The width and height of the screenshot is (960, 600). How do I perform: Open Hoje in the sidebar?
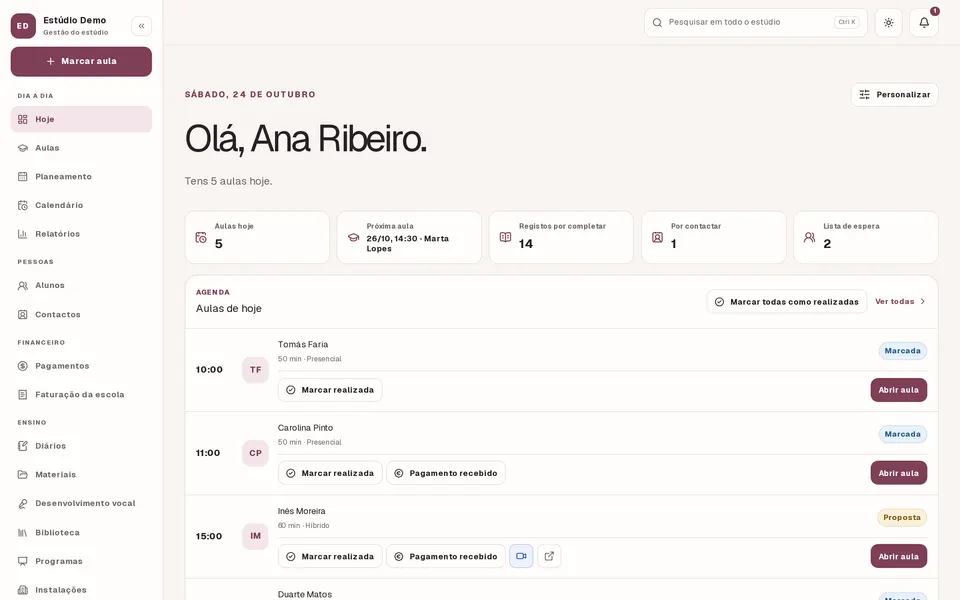coord(81,119)
